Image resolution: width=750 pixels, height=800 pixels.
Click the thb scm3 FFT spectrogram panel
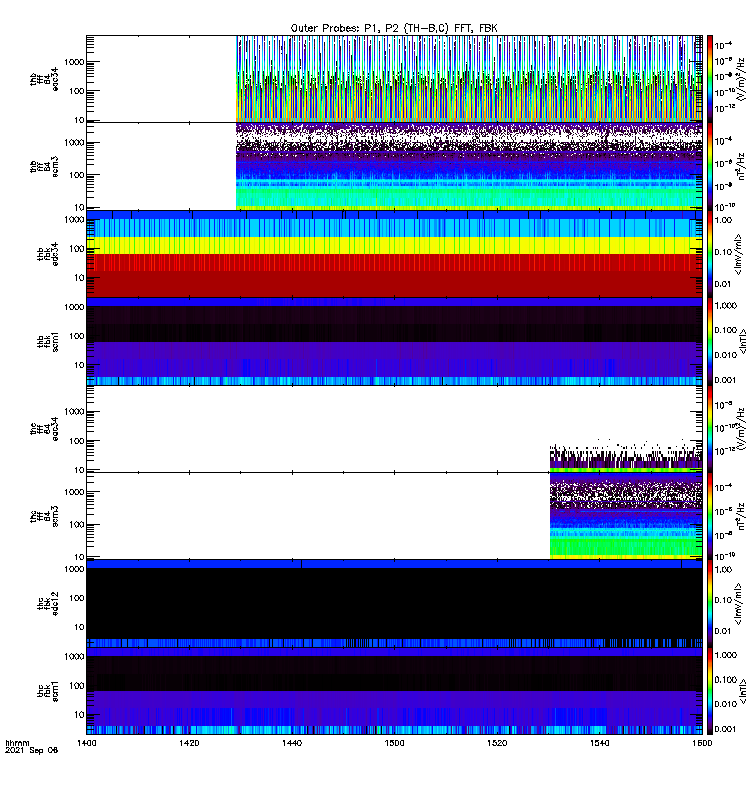pos(394,166)
